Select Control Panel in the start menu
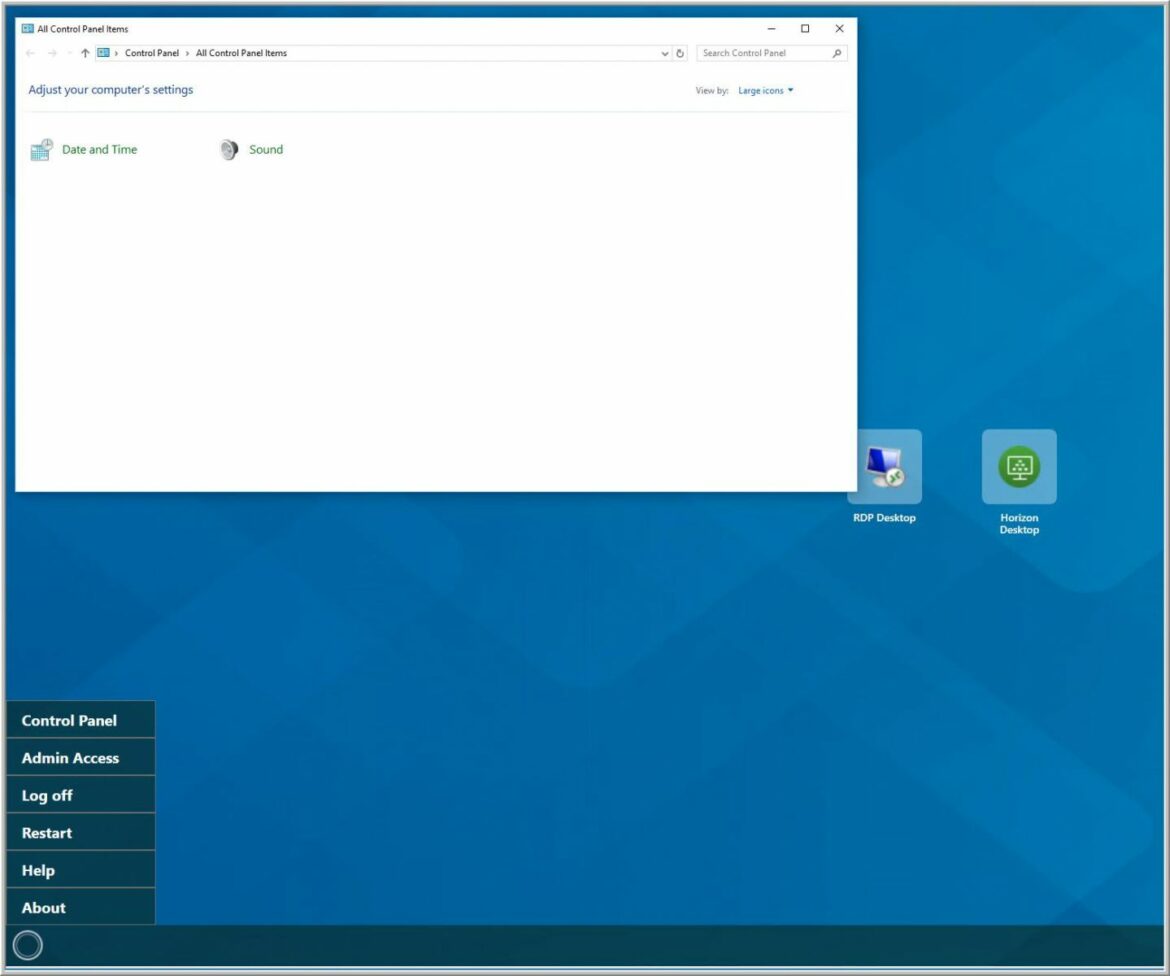This screenshot has width=1170, height=976. (x=81, y=720)
